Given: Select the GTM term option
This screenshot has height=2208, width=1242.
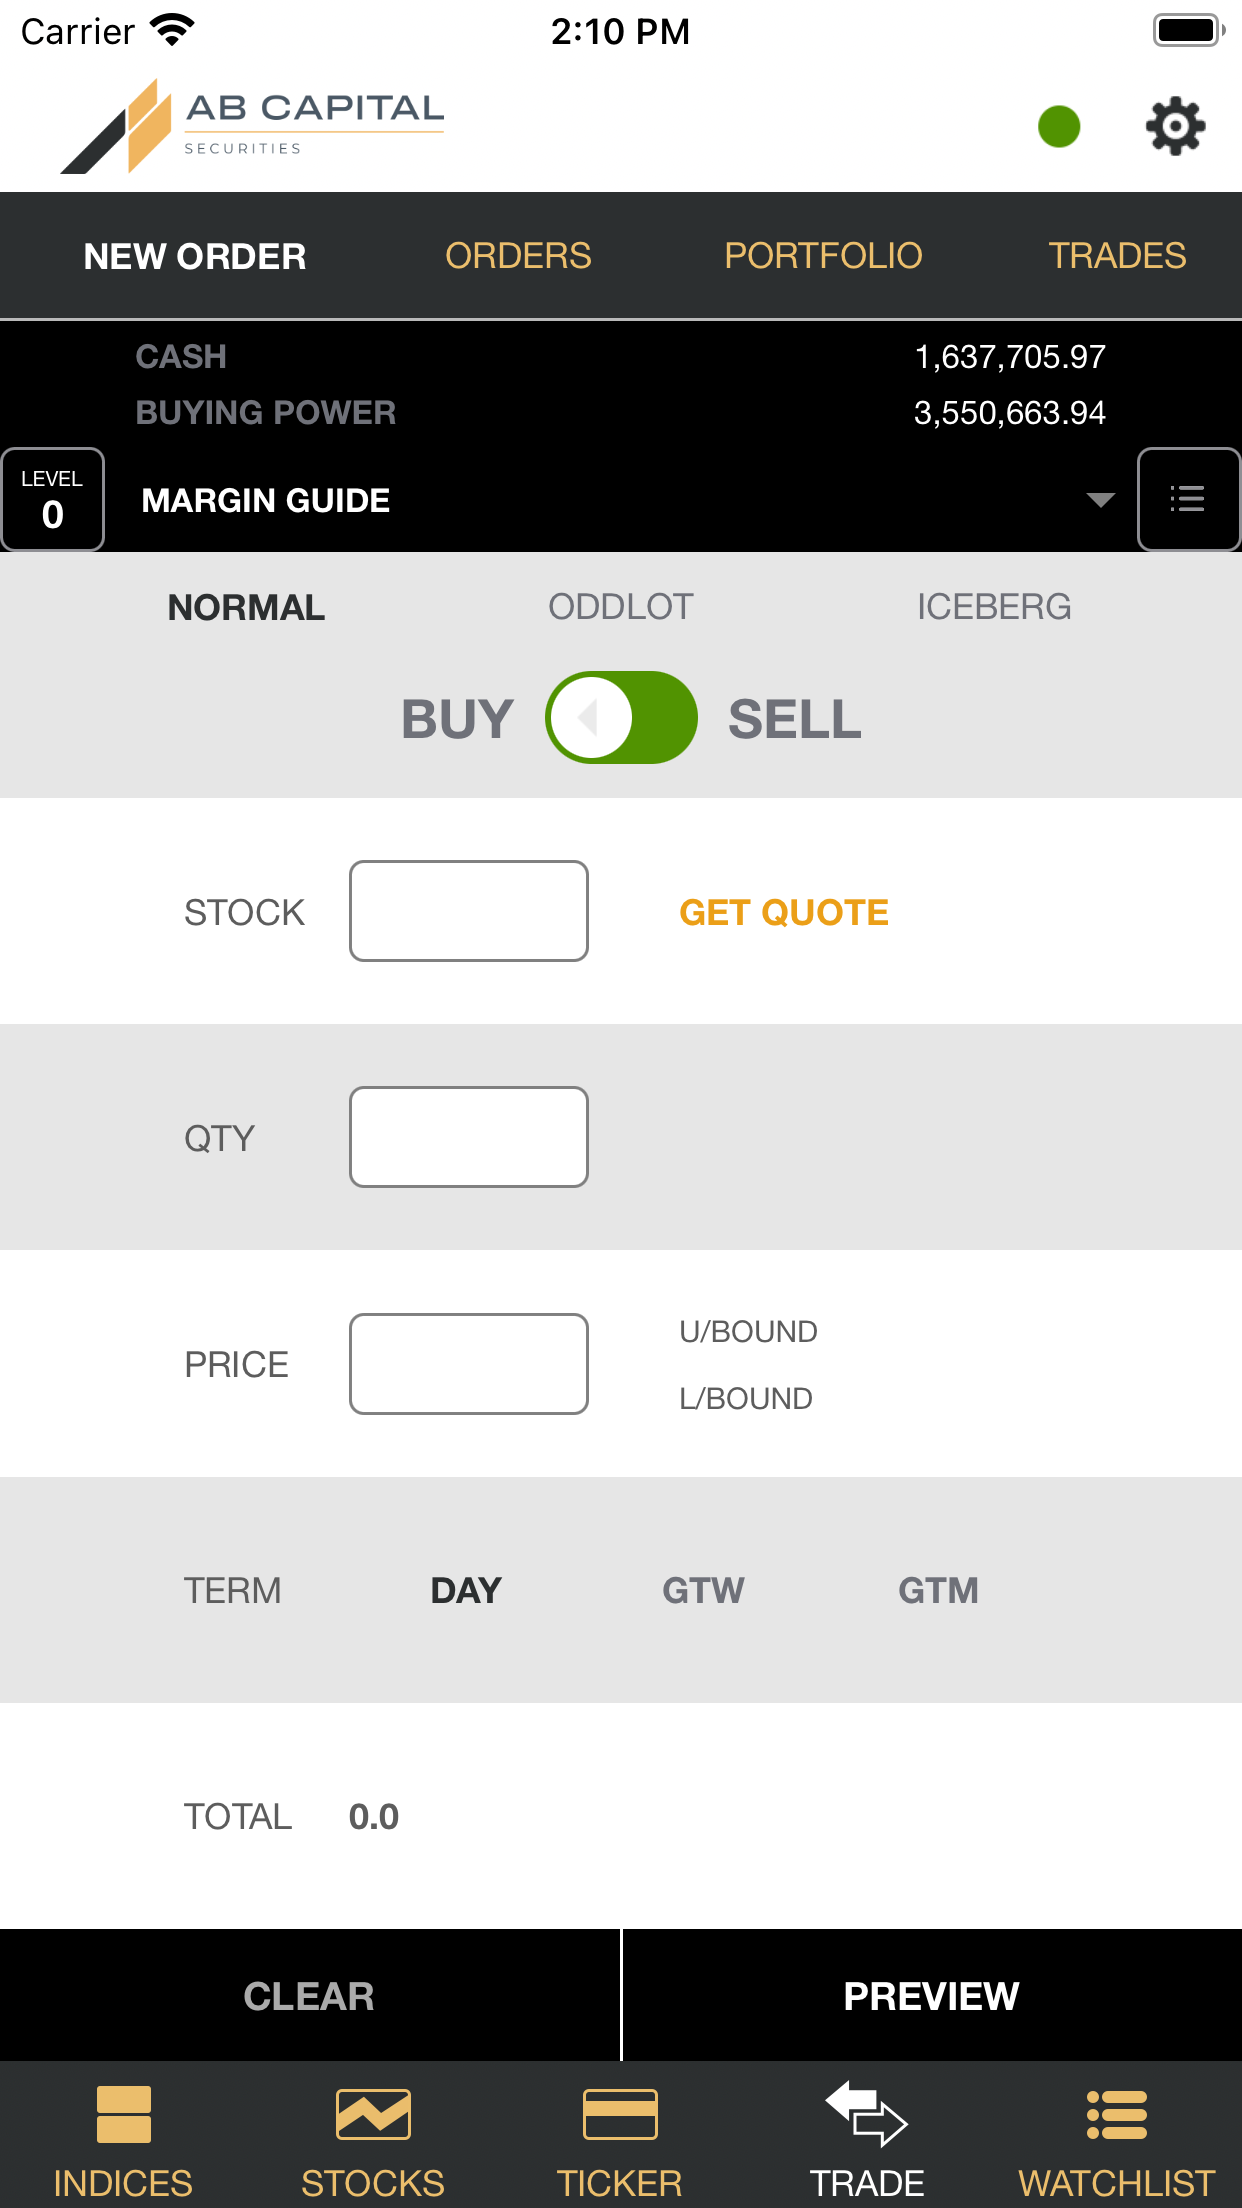Looking at the screenshot, I should (938, 1590).
